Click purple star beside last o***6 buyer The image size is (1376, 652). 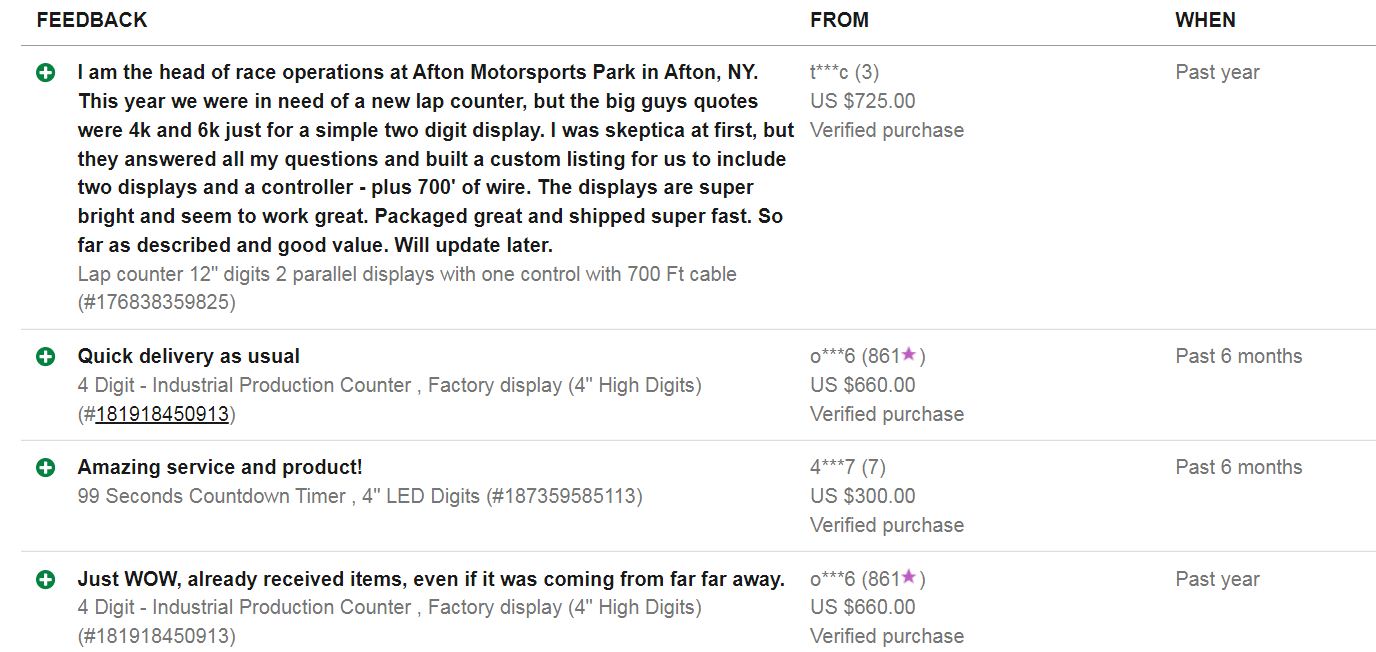[x=909, y=577]
